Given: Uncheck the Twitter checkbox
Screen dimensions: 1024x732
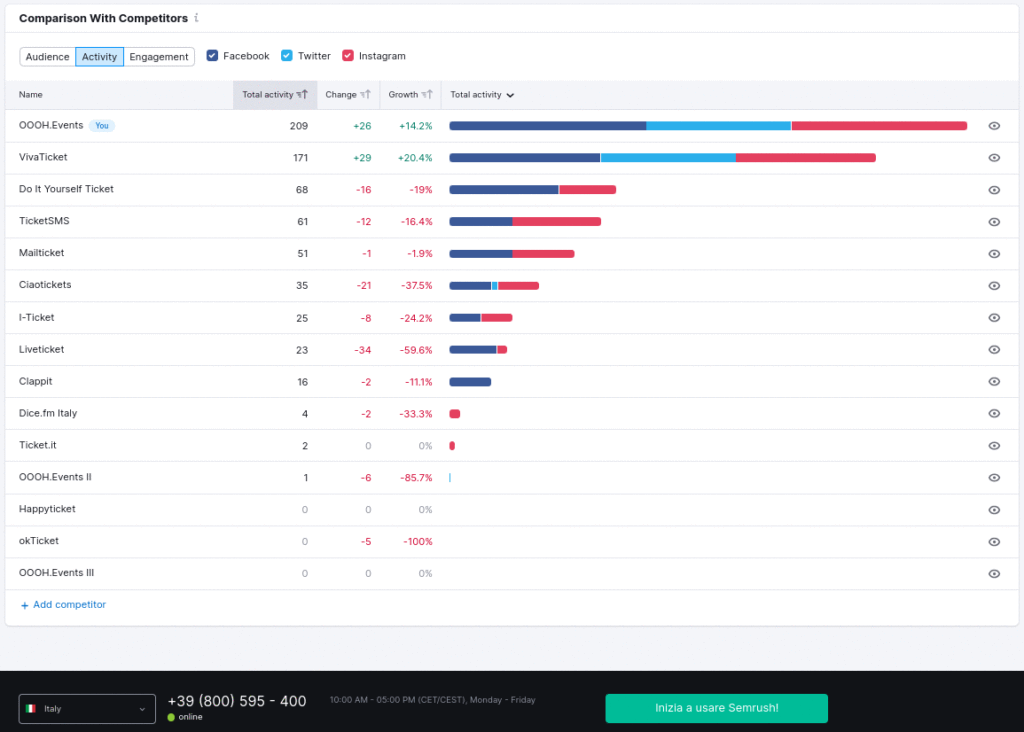Looking at the screenshot, I should (287, 56).
